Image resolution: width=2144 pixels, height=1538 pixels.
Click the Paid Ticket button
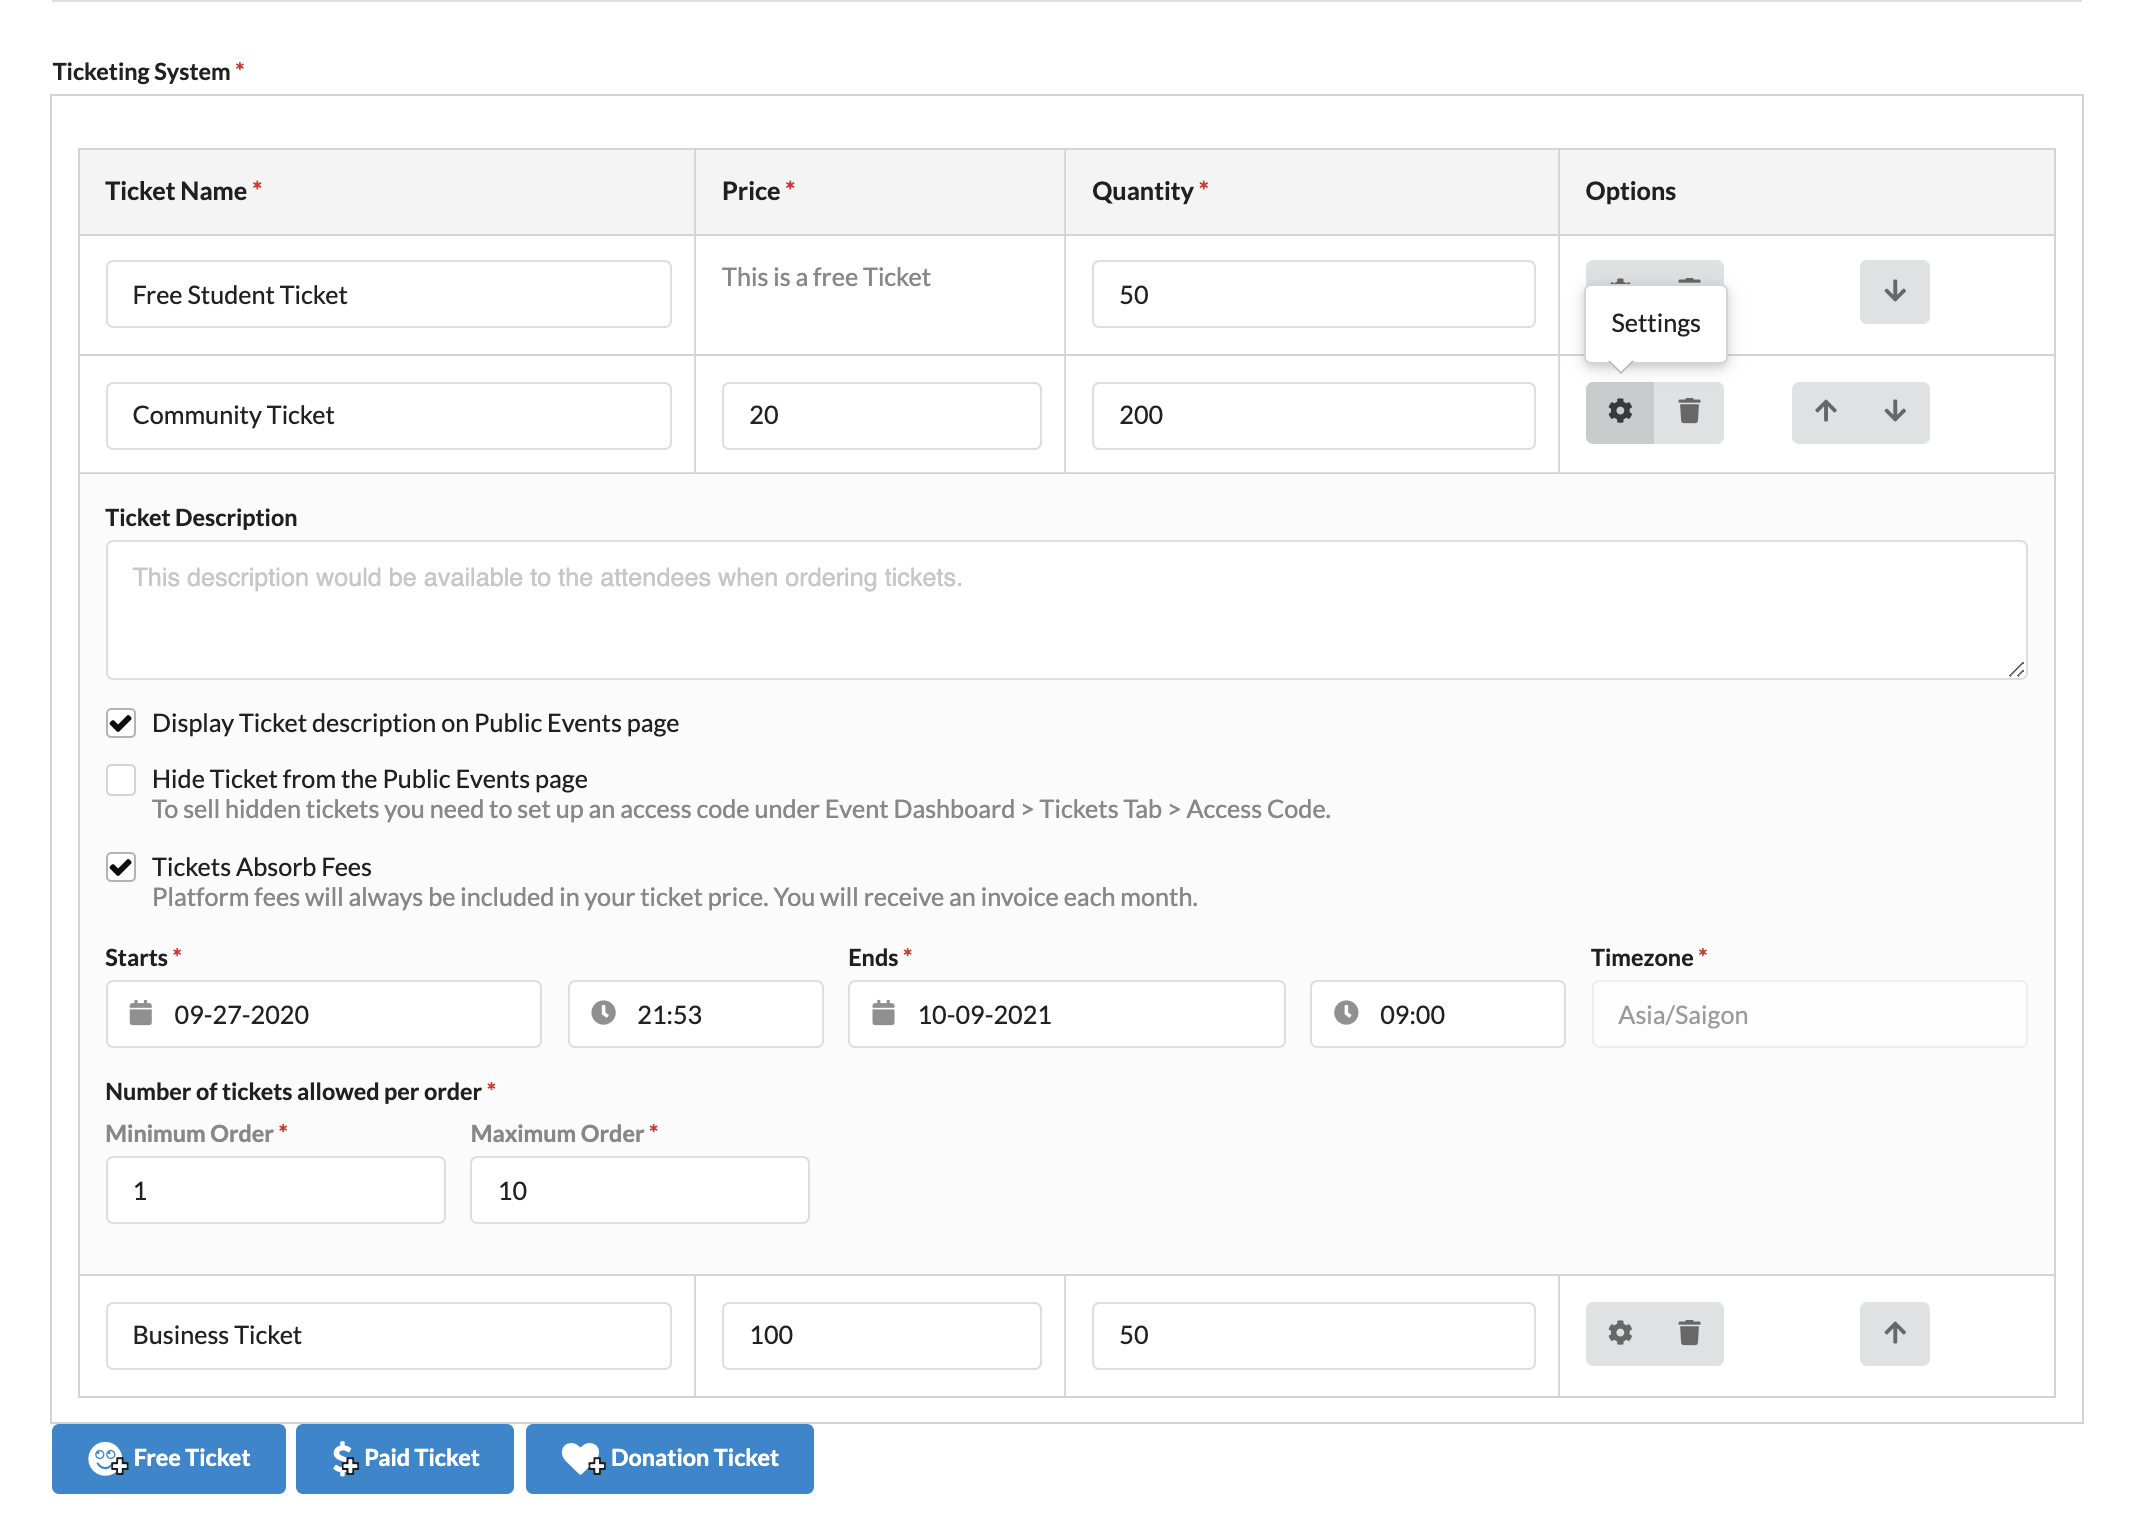click(404, 1458)
